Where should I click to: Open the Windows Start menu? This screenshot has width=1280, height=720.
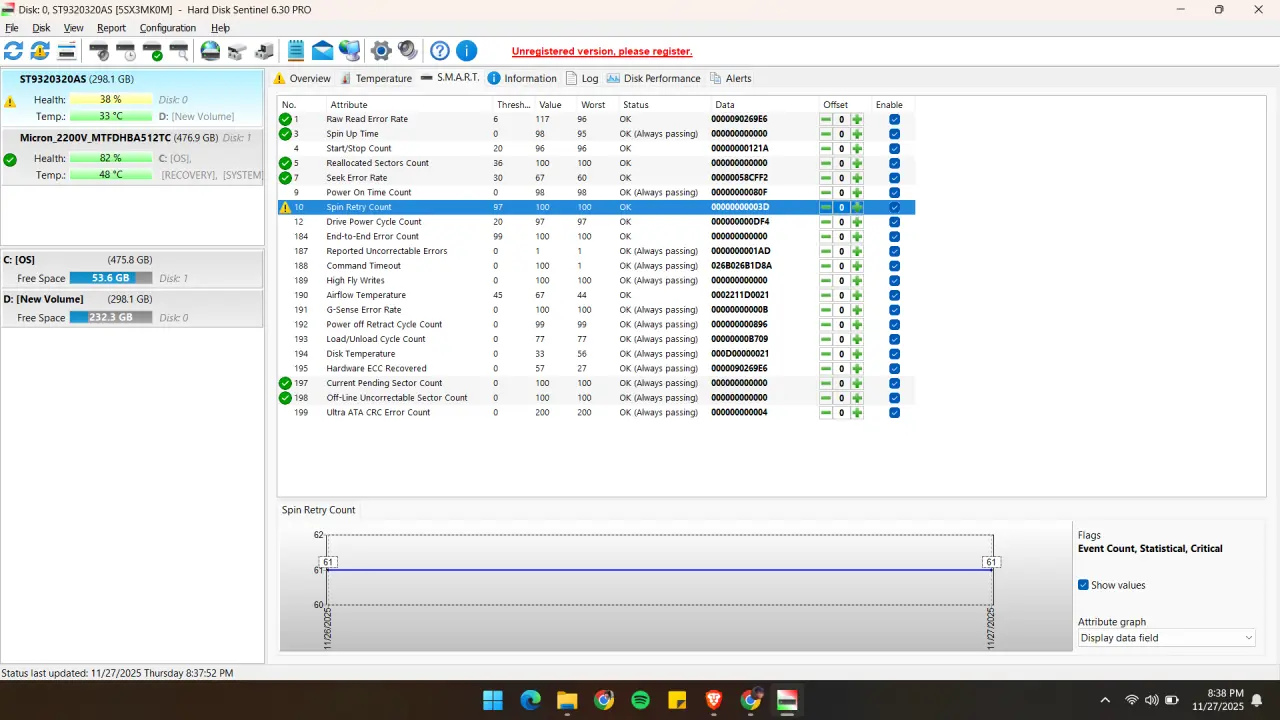pyautogui.click(x=493, y=700)
